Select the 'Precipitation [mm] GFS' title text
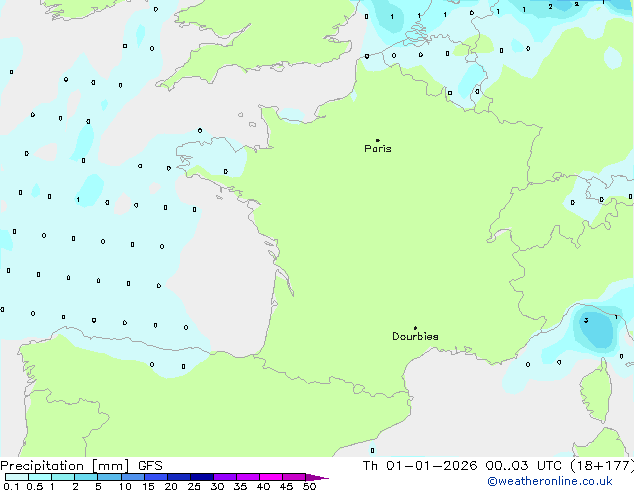Screen dimensions: 634x490 (x=81, y=466)
